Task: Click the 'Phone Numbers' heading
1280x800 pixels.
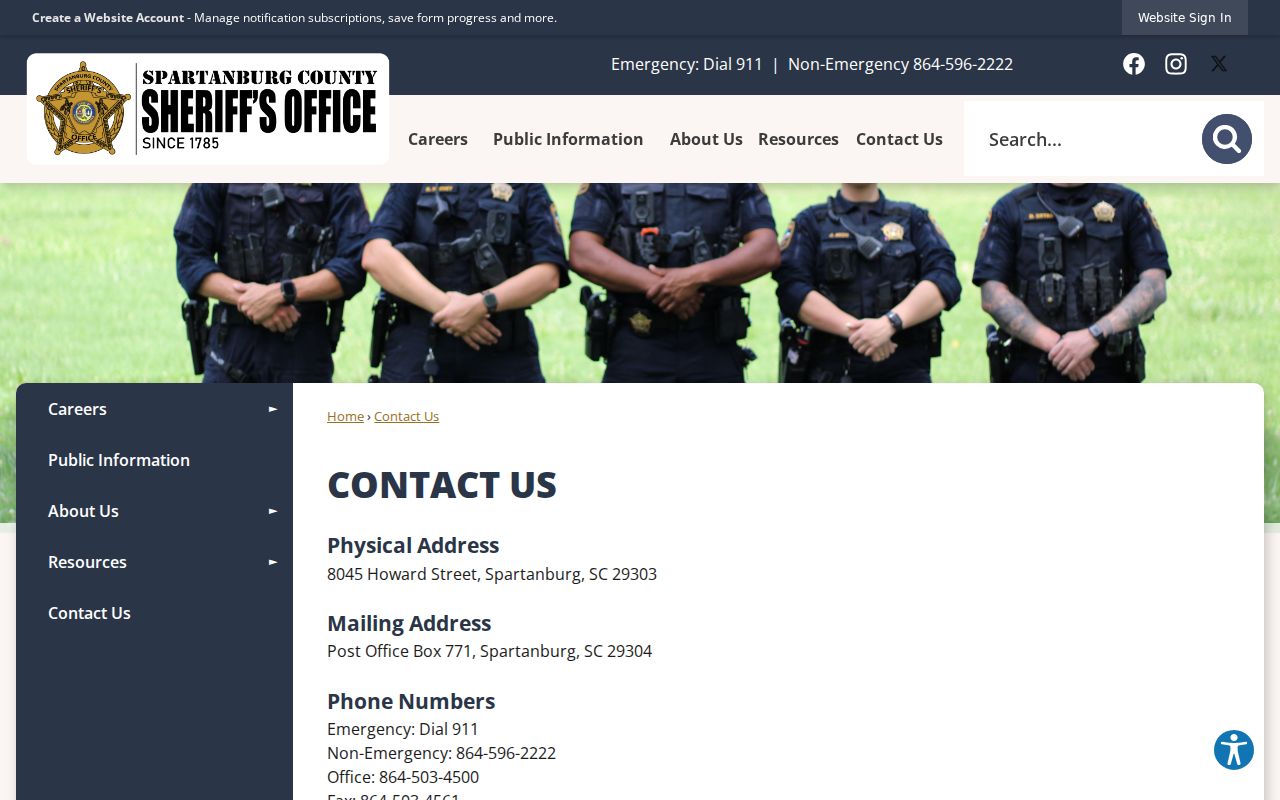Action: 411,701
